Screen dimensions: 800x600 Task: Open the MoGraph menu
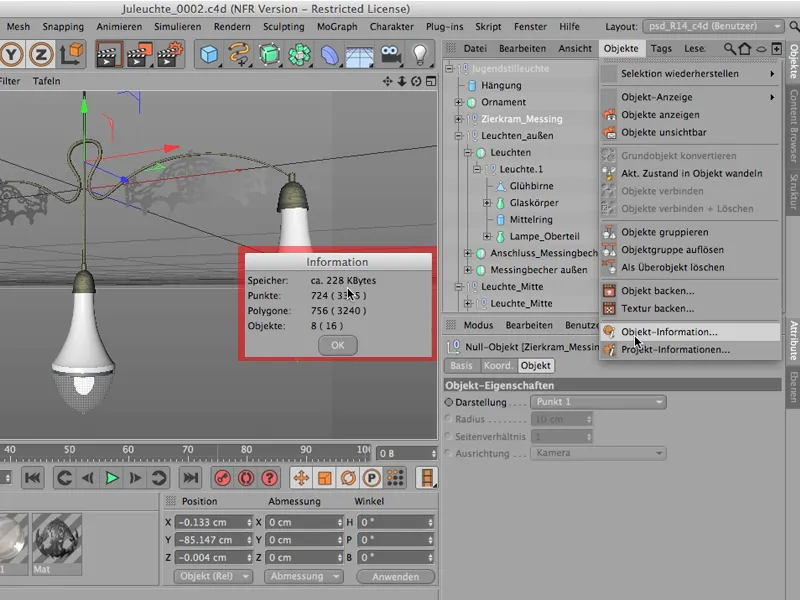[337, 27]
